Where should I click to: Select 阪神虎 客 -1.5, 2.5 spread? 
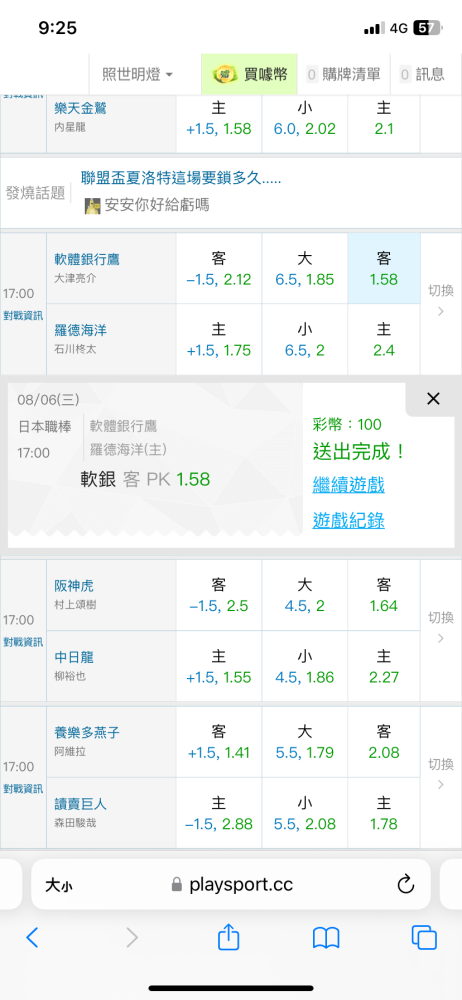point(219,595)
